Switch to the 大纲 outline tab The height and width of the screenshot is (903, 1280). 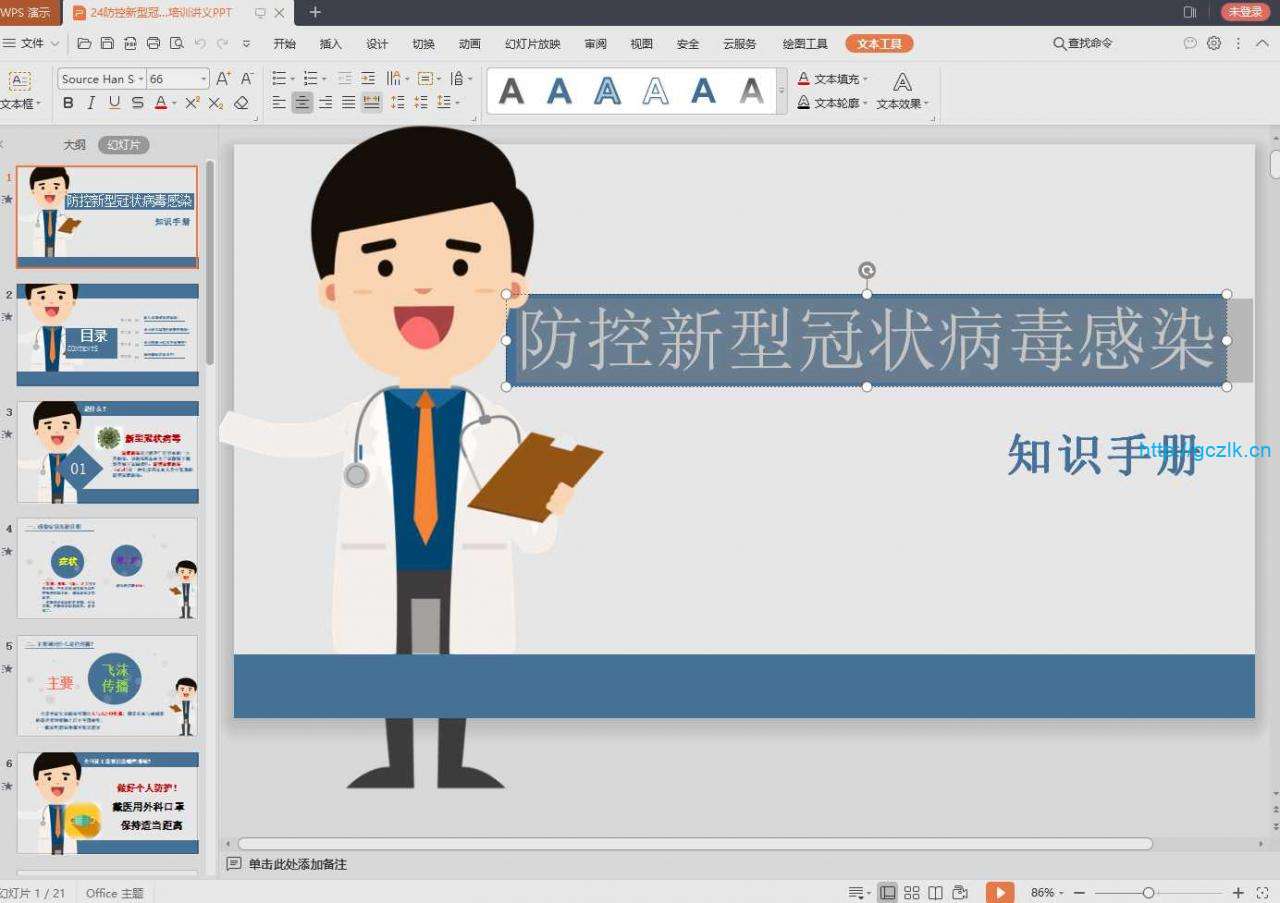click(75, 145)
